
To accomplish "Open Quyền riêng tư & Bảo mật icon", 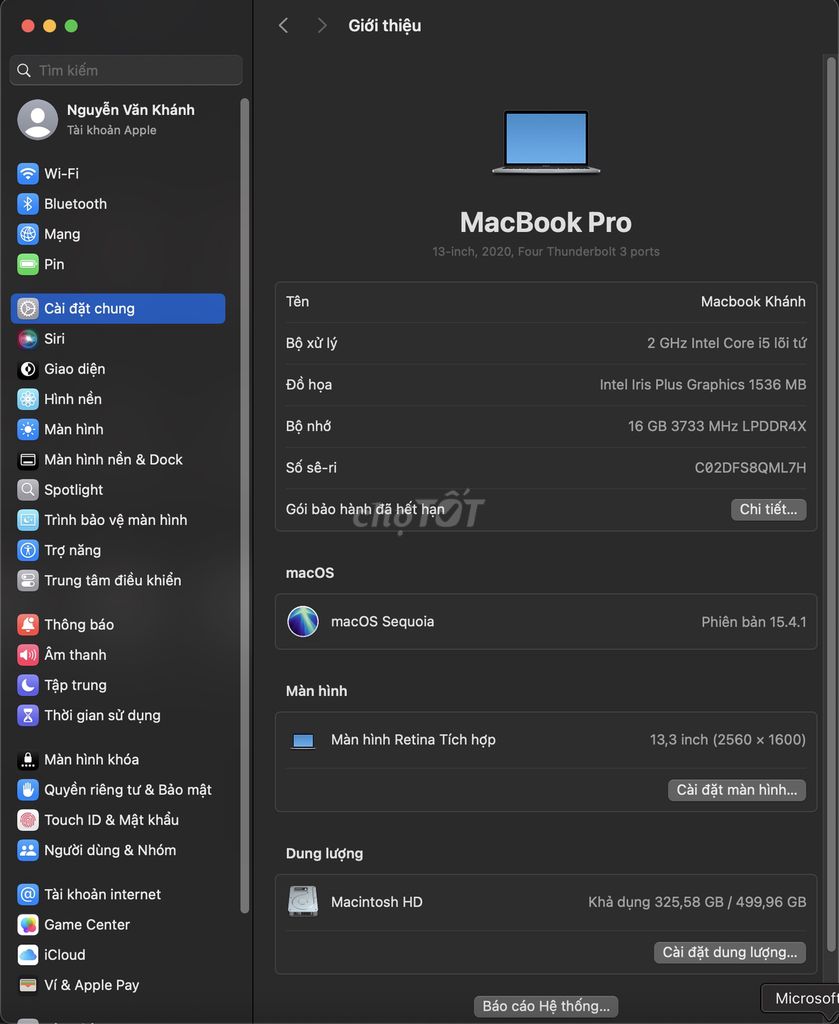I will [x=27, y=790].
